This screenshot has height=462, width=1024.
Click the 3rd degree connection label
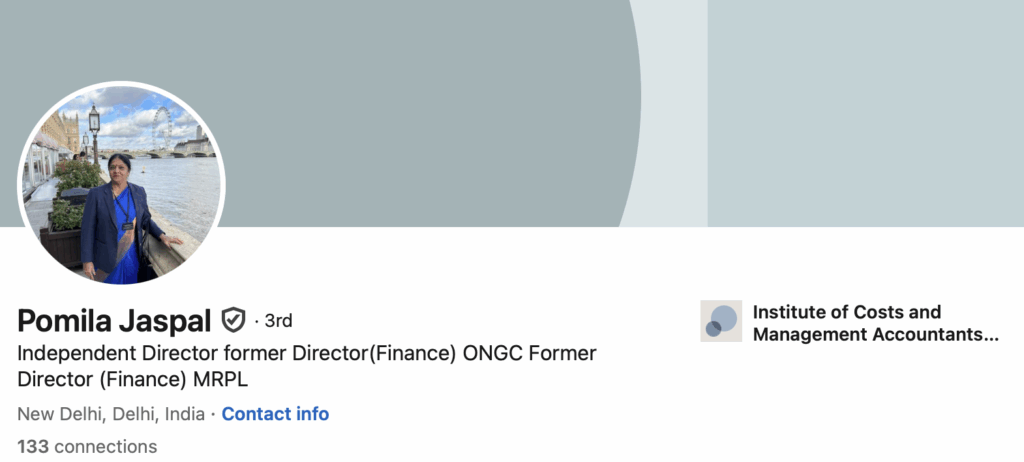tap(278, 321)
